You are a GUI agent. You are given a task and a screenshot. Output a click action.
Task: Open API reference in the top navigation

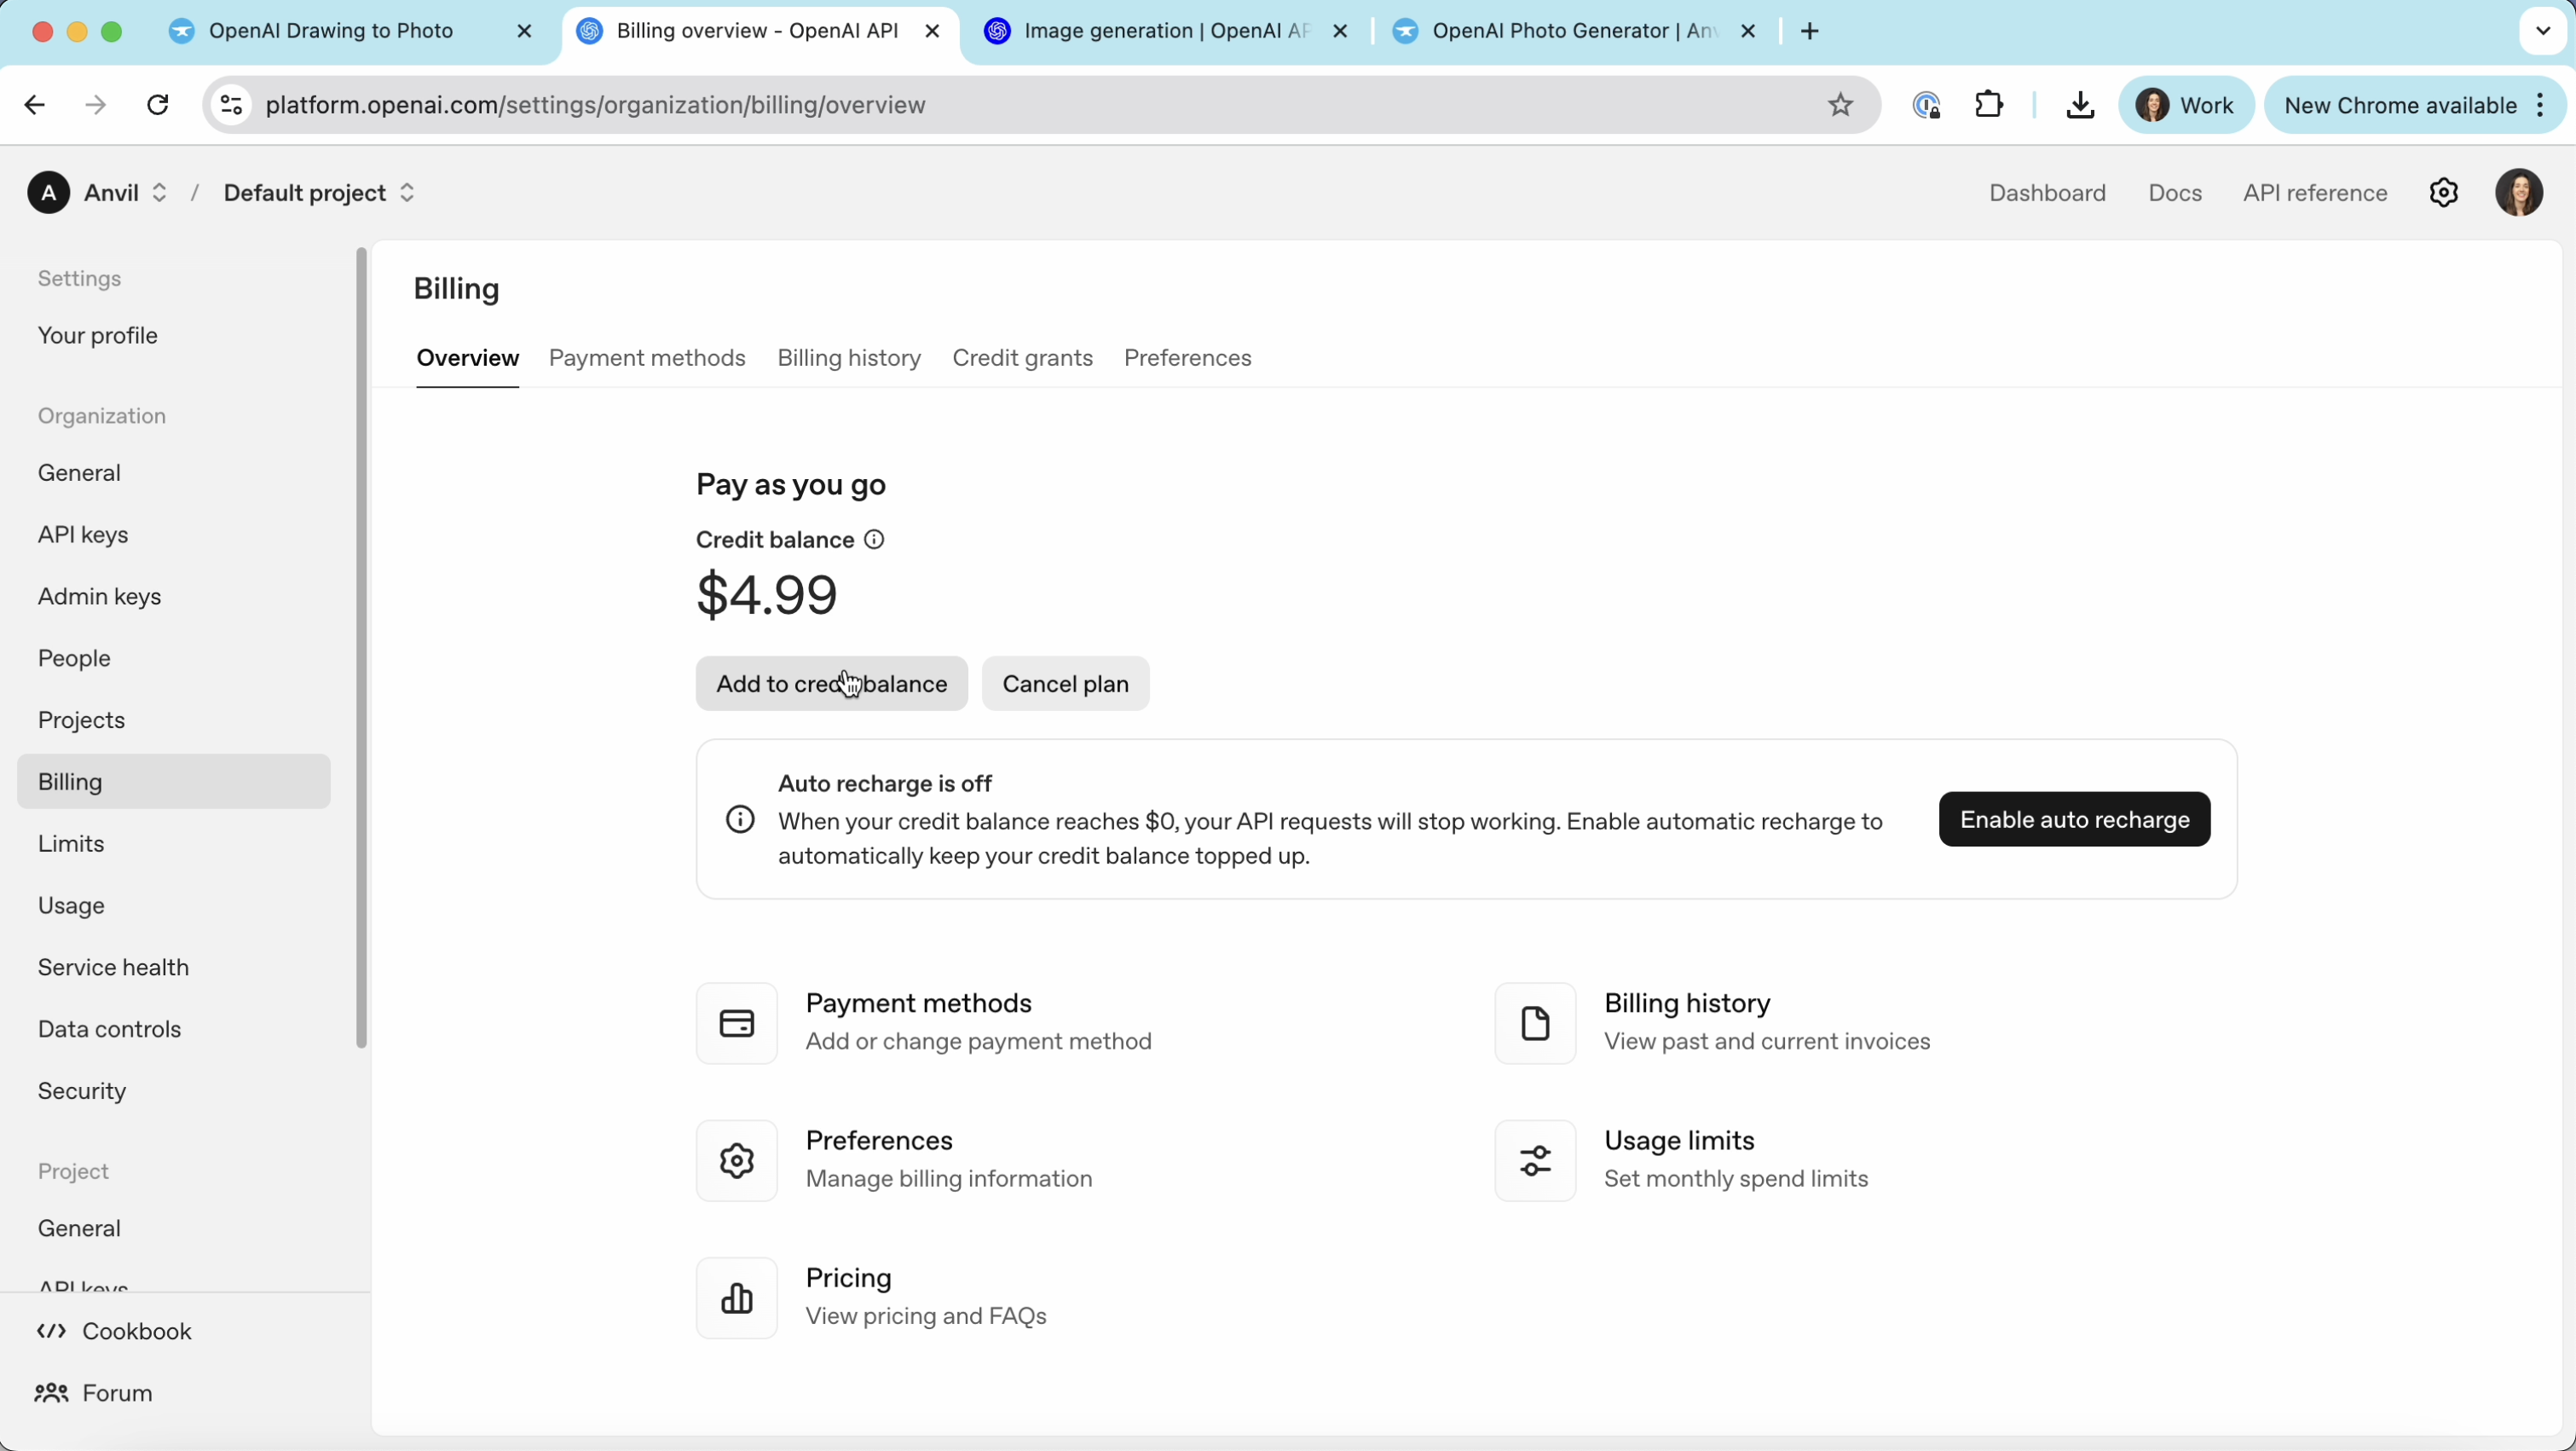[2315, 193]
